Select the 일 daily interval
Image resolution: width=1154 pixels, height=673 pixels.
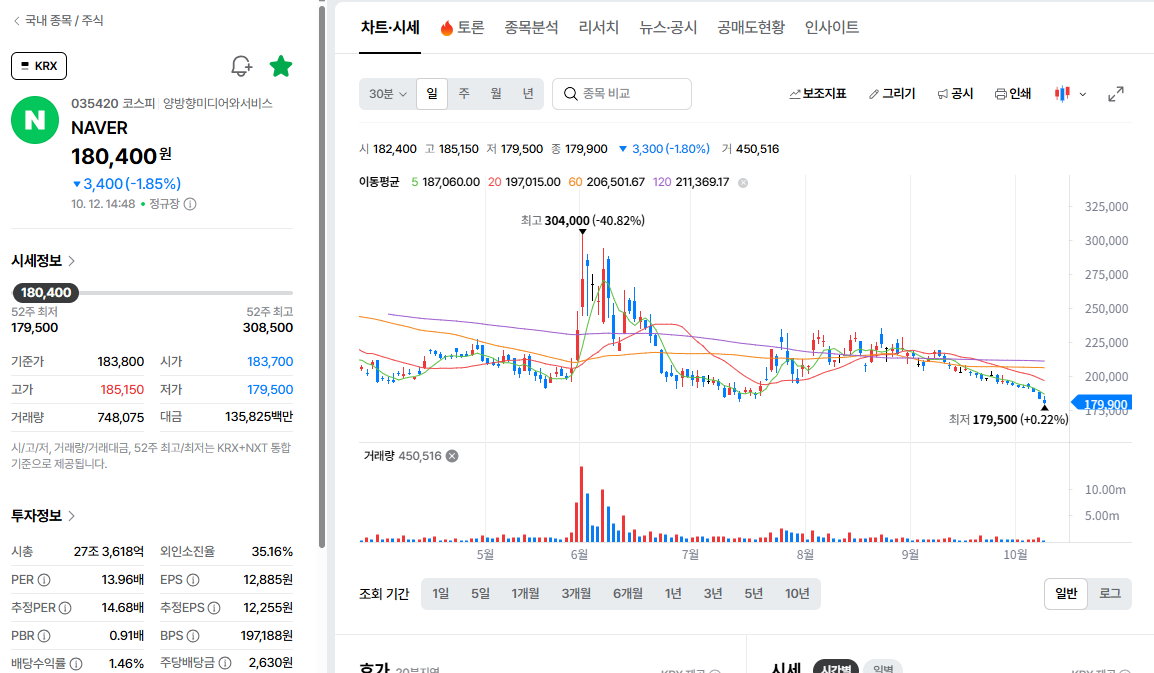pos(432,94)
